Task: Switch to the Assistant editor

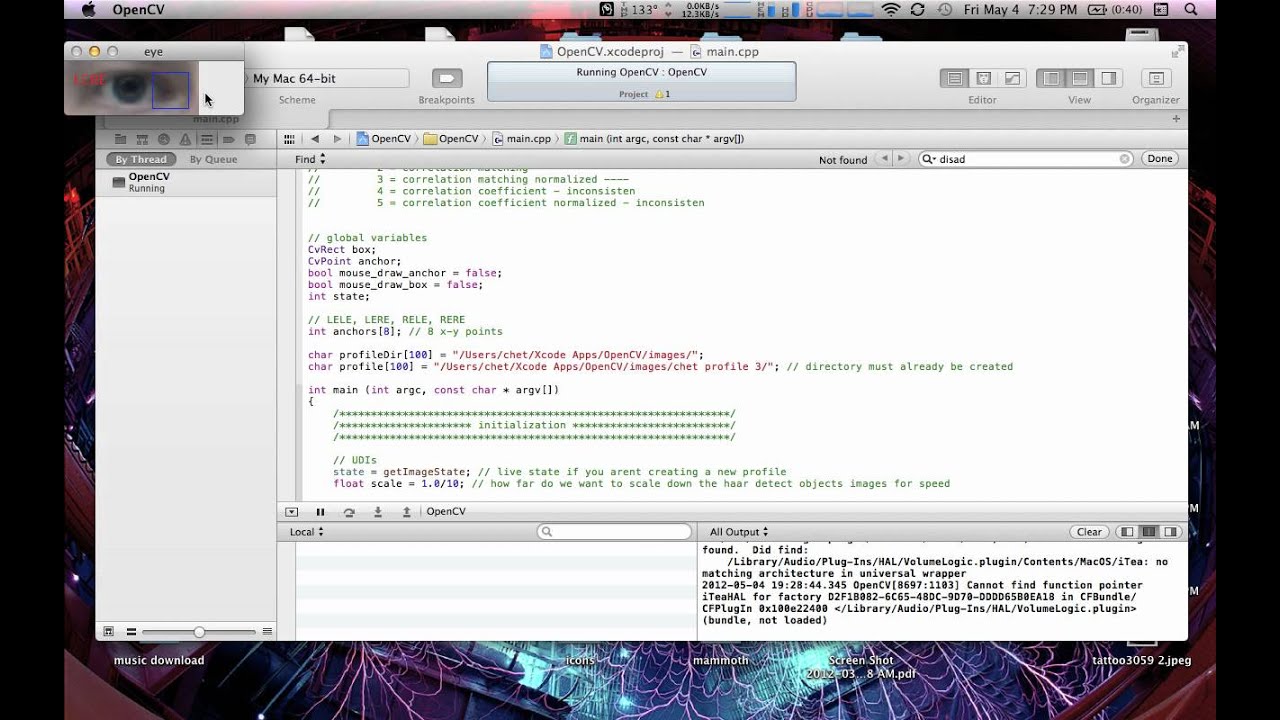Action: 983,78
